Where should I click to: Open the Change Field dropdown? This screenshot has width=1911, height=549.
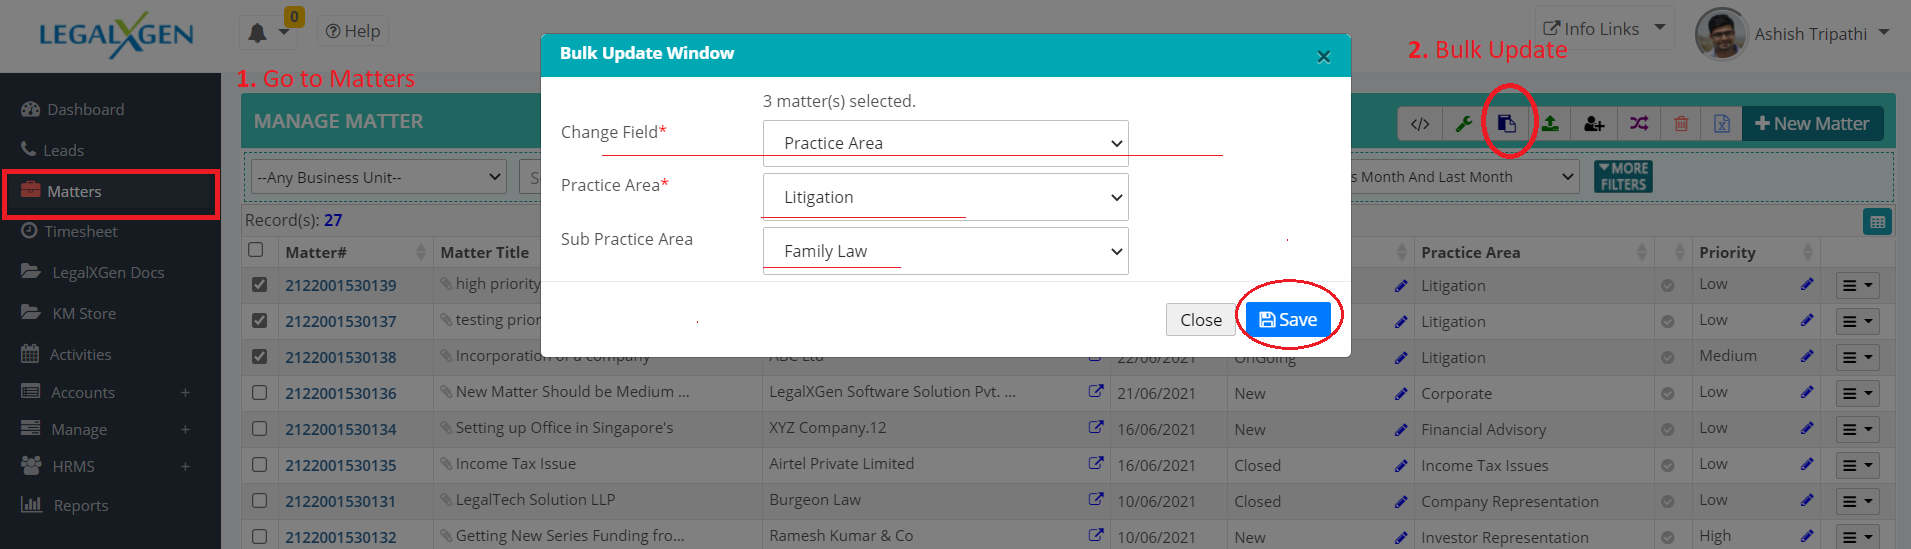[945, 143]
